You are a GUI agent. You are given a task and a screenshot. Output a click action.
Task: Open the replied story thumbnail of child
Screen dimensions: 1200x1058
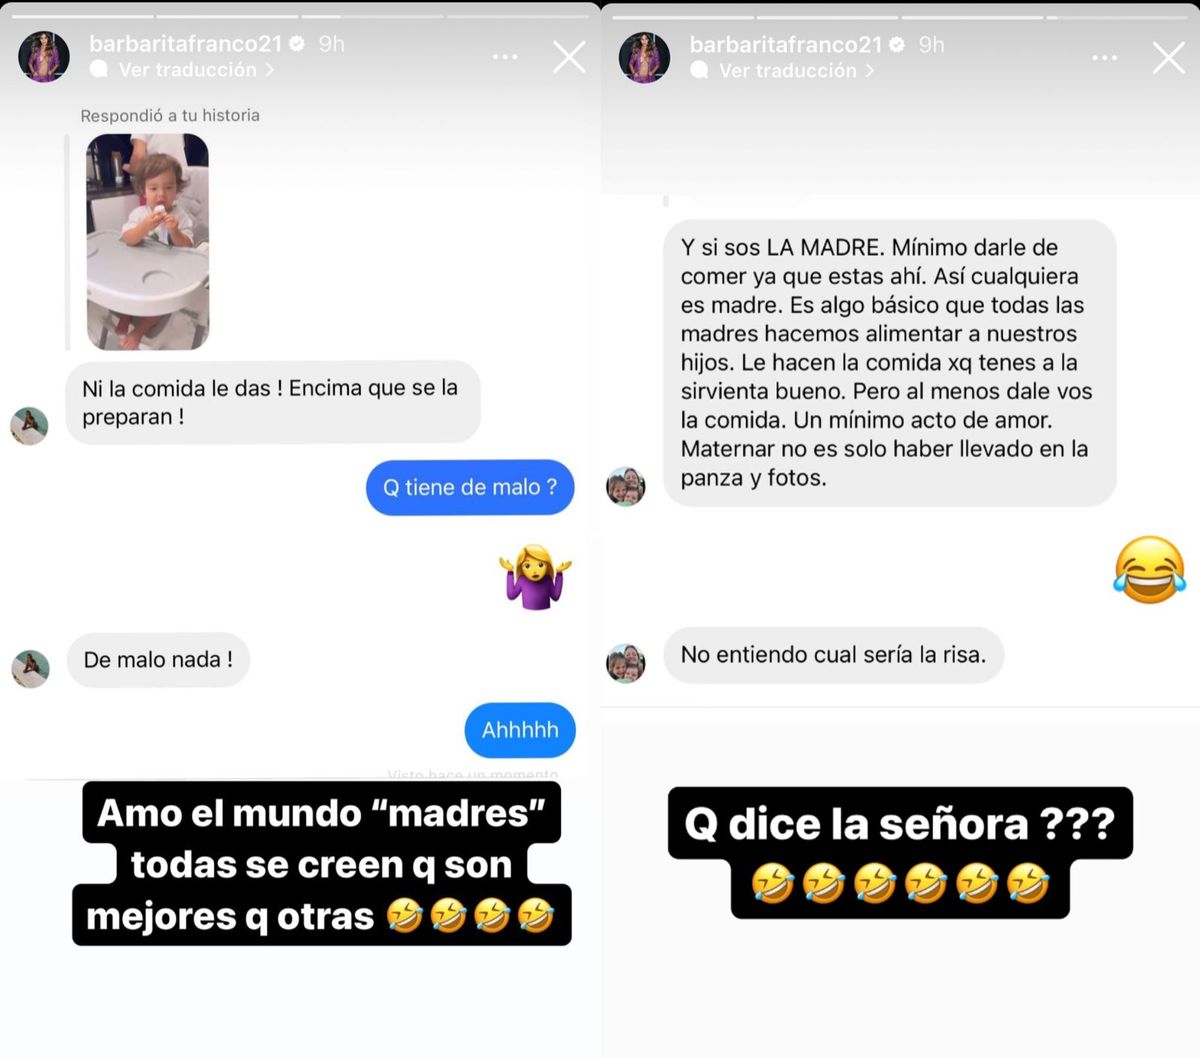tap(148, 242)
